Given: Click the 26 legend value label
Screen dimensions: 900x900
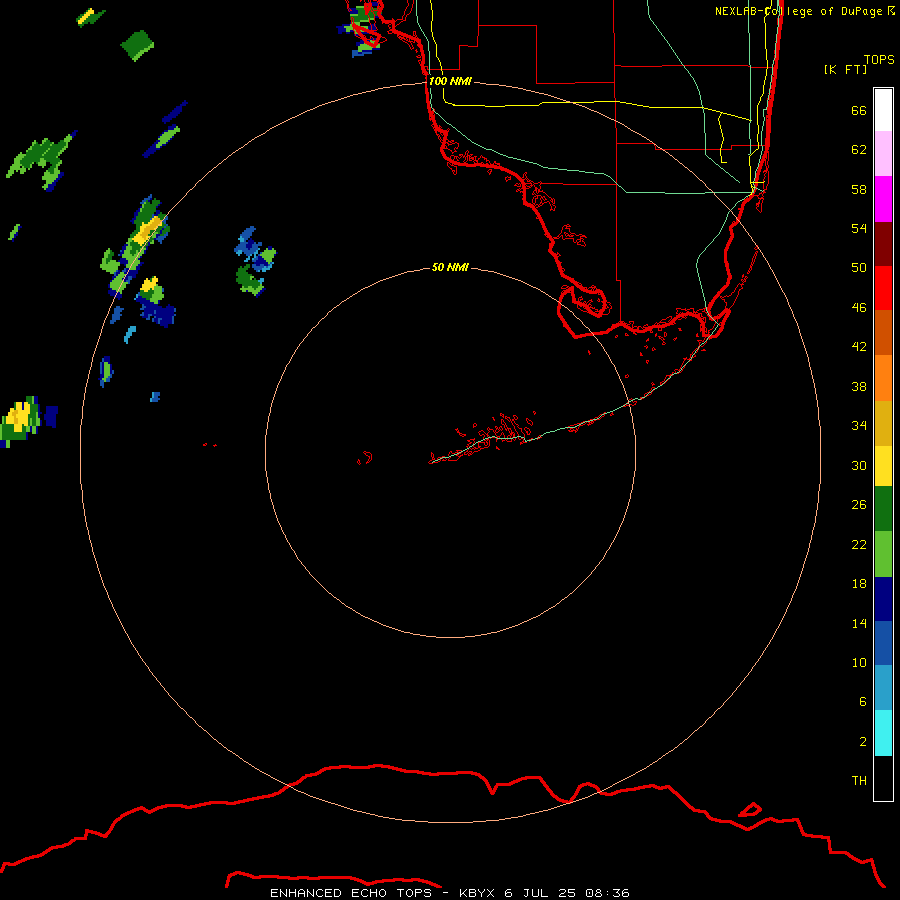Looking at the screenshot, I should click(859, 505).
